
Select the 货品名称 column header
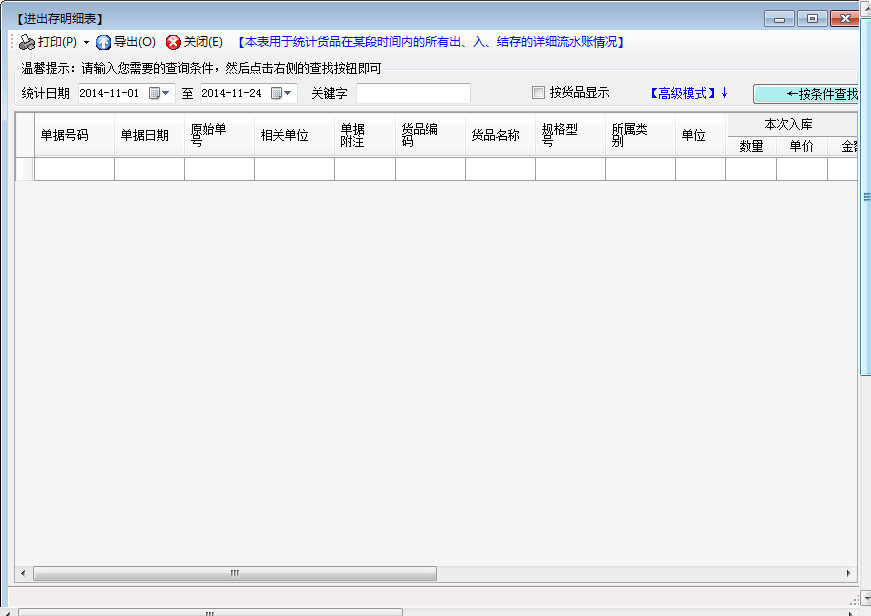pos(500,135)
